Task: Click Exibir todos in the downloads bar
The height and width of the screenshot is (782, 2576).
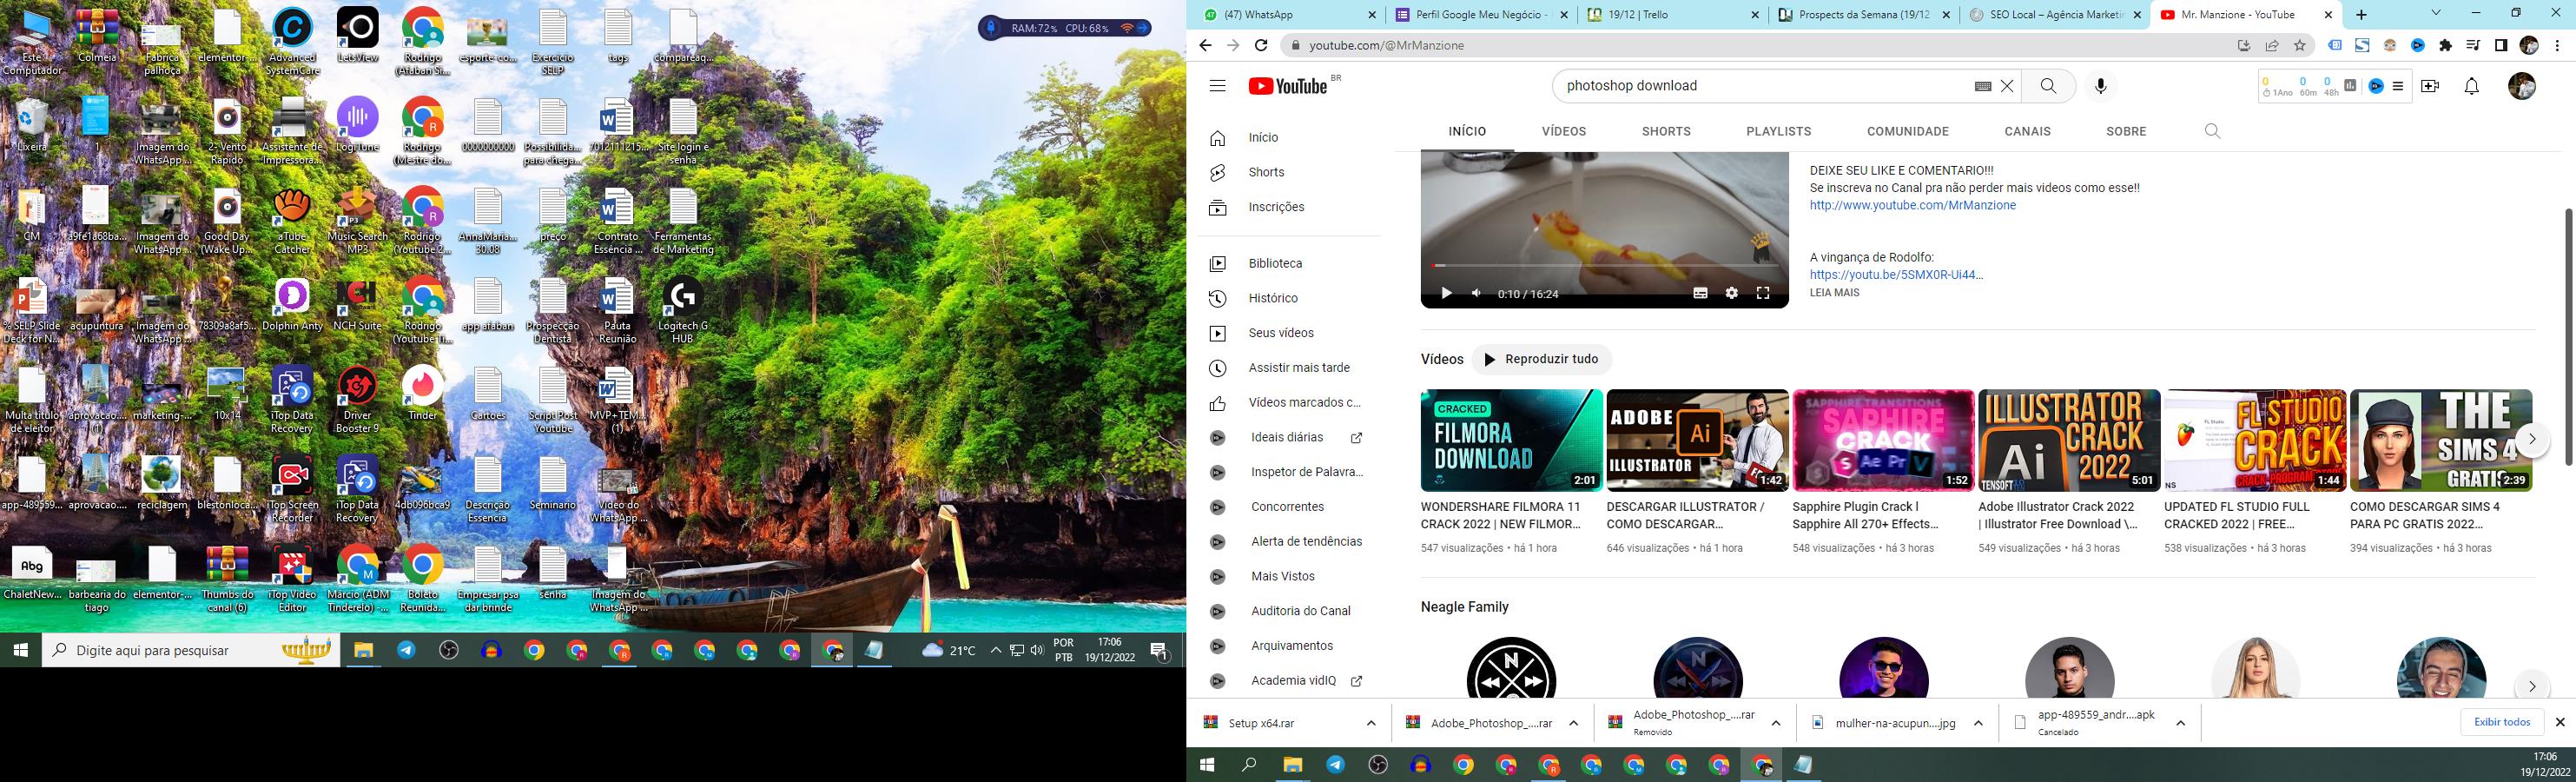Action: click(2501, 722)
